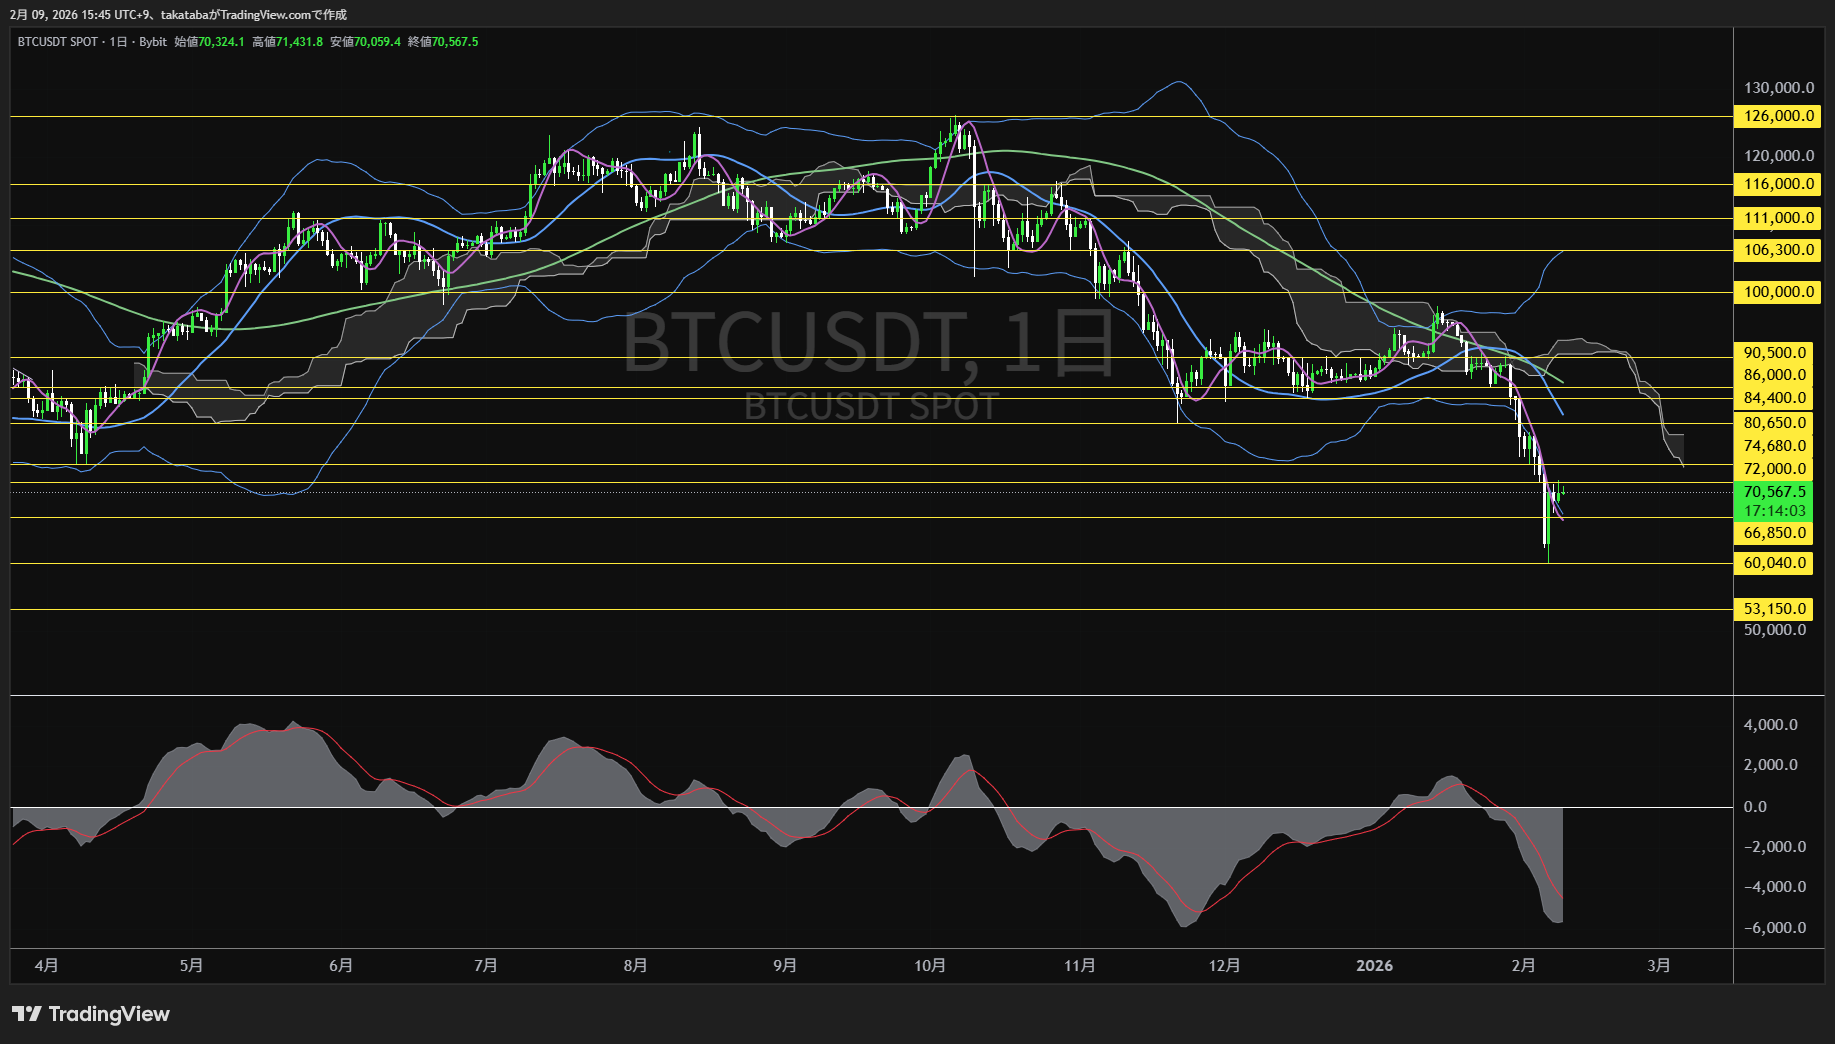Image resolution: width=1835 pixels, height=1044 pixels.
Task: Select the 7月 time axis label
Action: point(486,965)
